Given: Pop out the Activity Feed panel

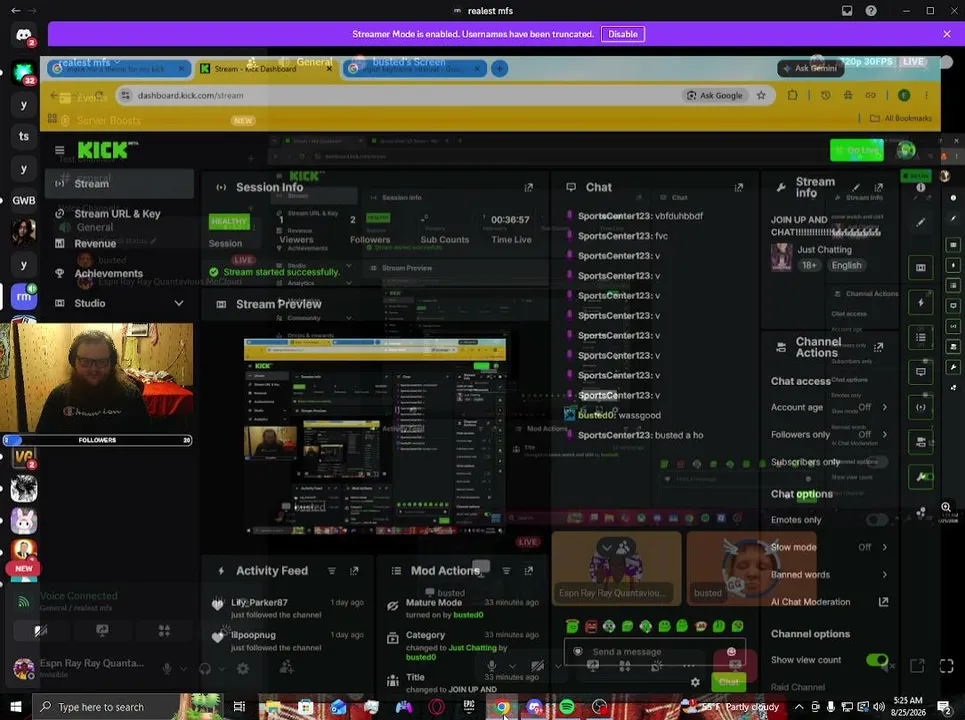Looking at the screenshot, I should pyautogui.click(x=354, y=571).
